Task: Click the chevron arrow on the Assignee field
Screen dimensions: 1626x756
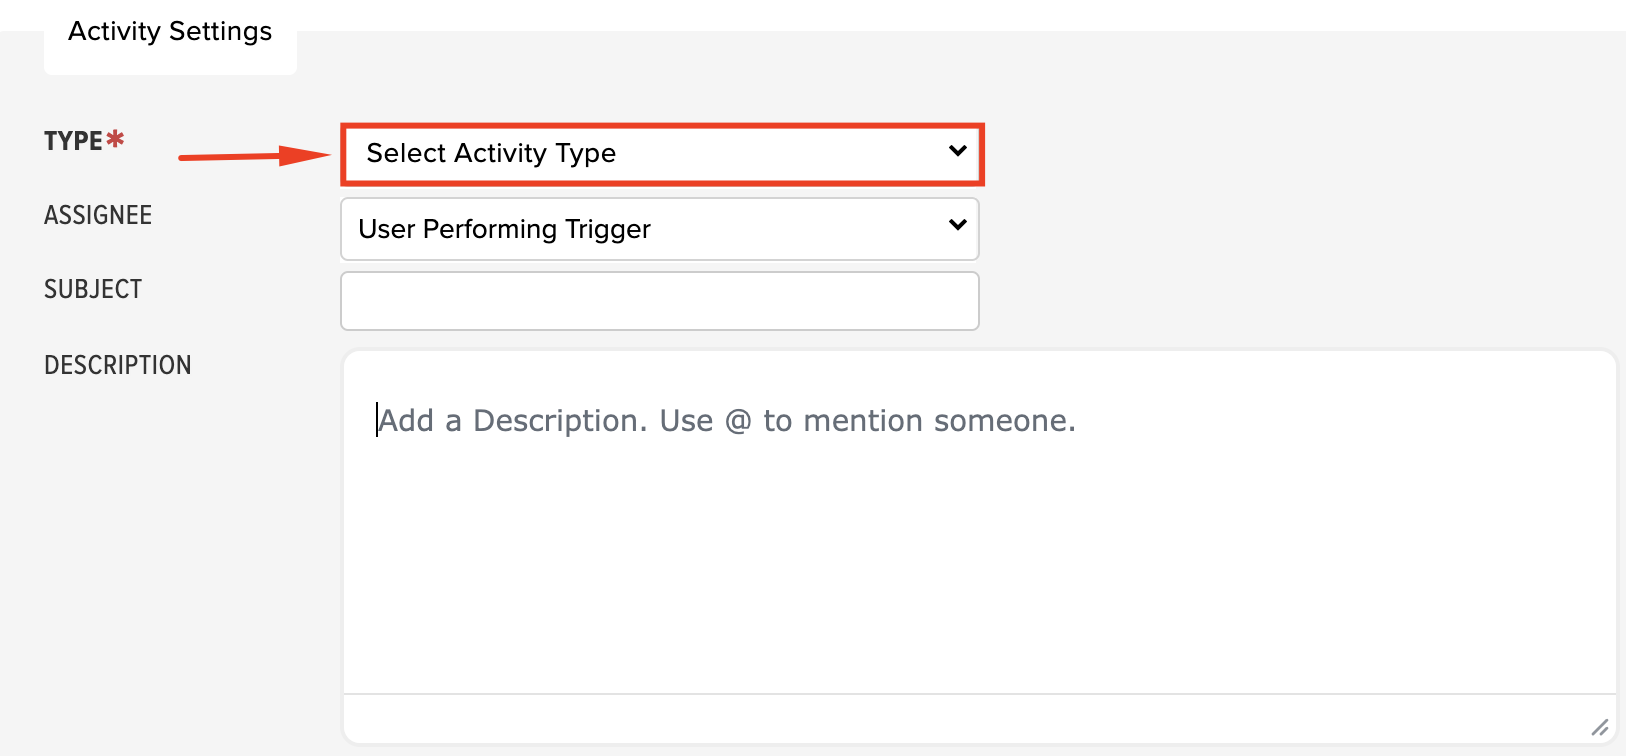Action: (x=957, y=225)
